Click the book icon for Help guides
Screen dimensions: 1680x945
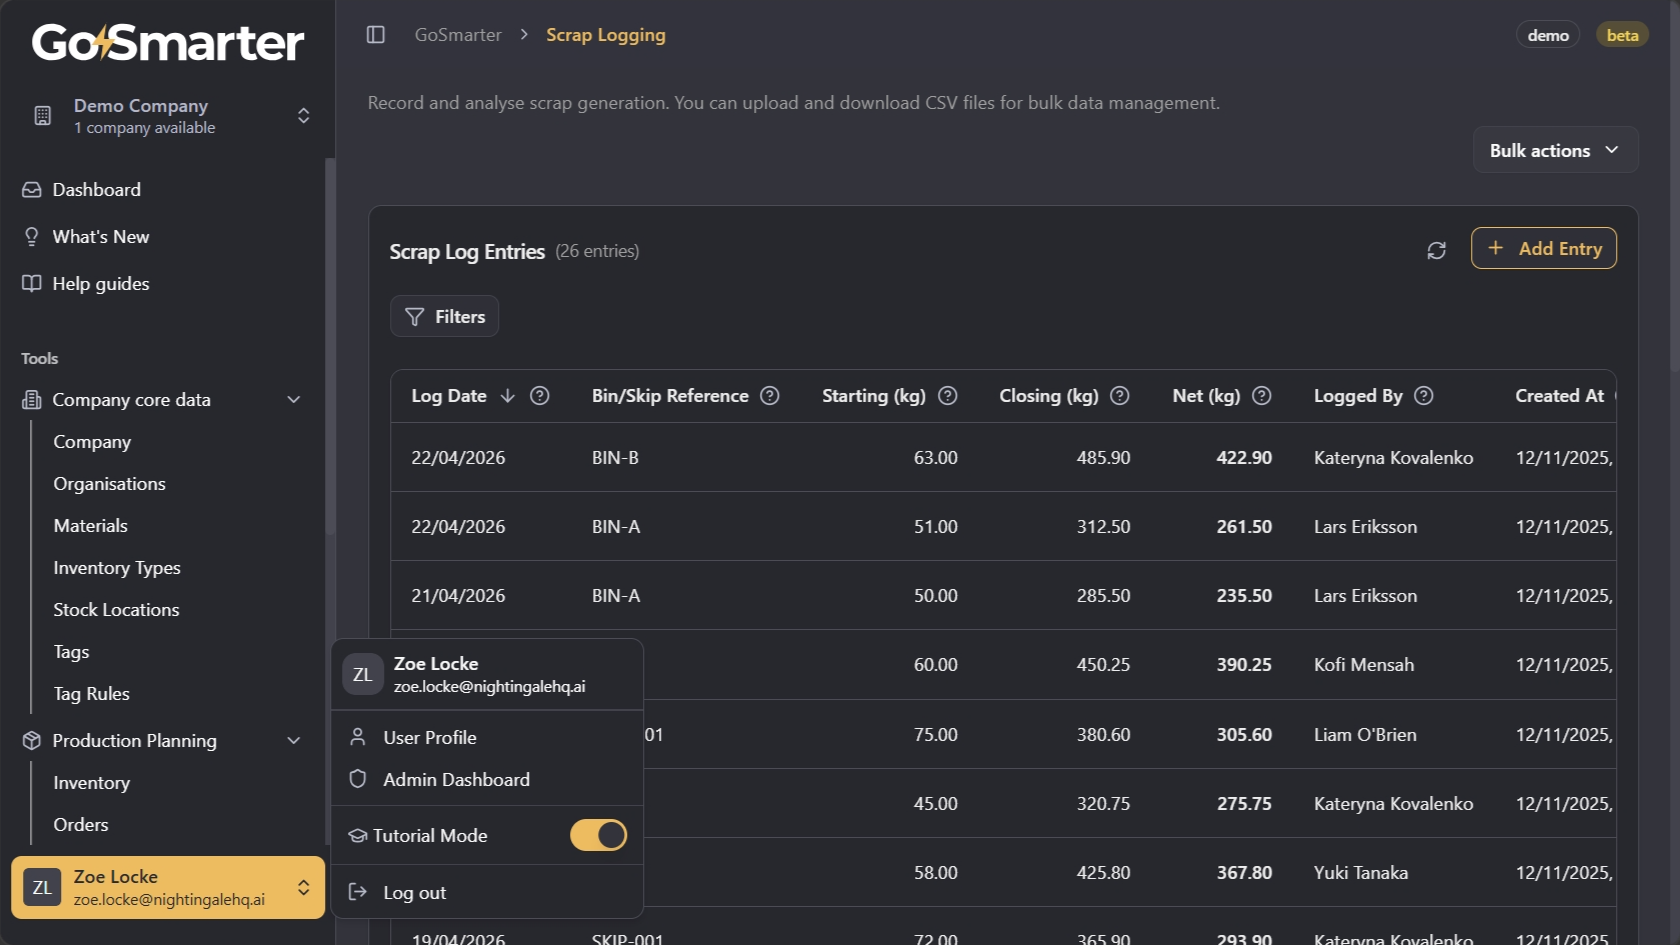coord(31,283)
